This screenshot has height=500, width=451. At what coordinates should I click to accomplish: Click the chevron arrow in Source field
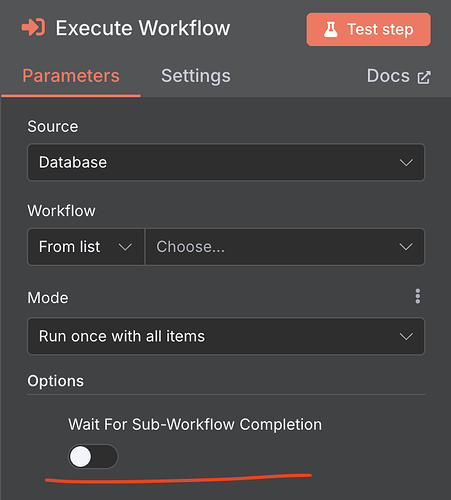tap(406, 162)
